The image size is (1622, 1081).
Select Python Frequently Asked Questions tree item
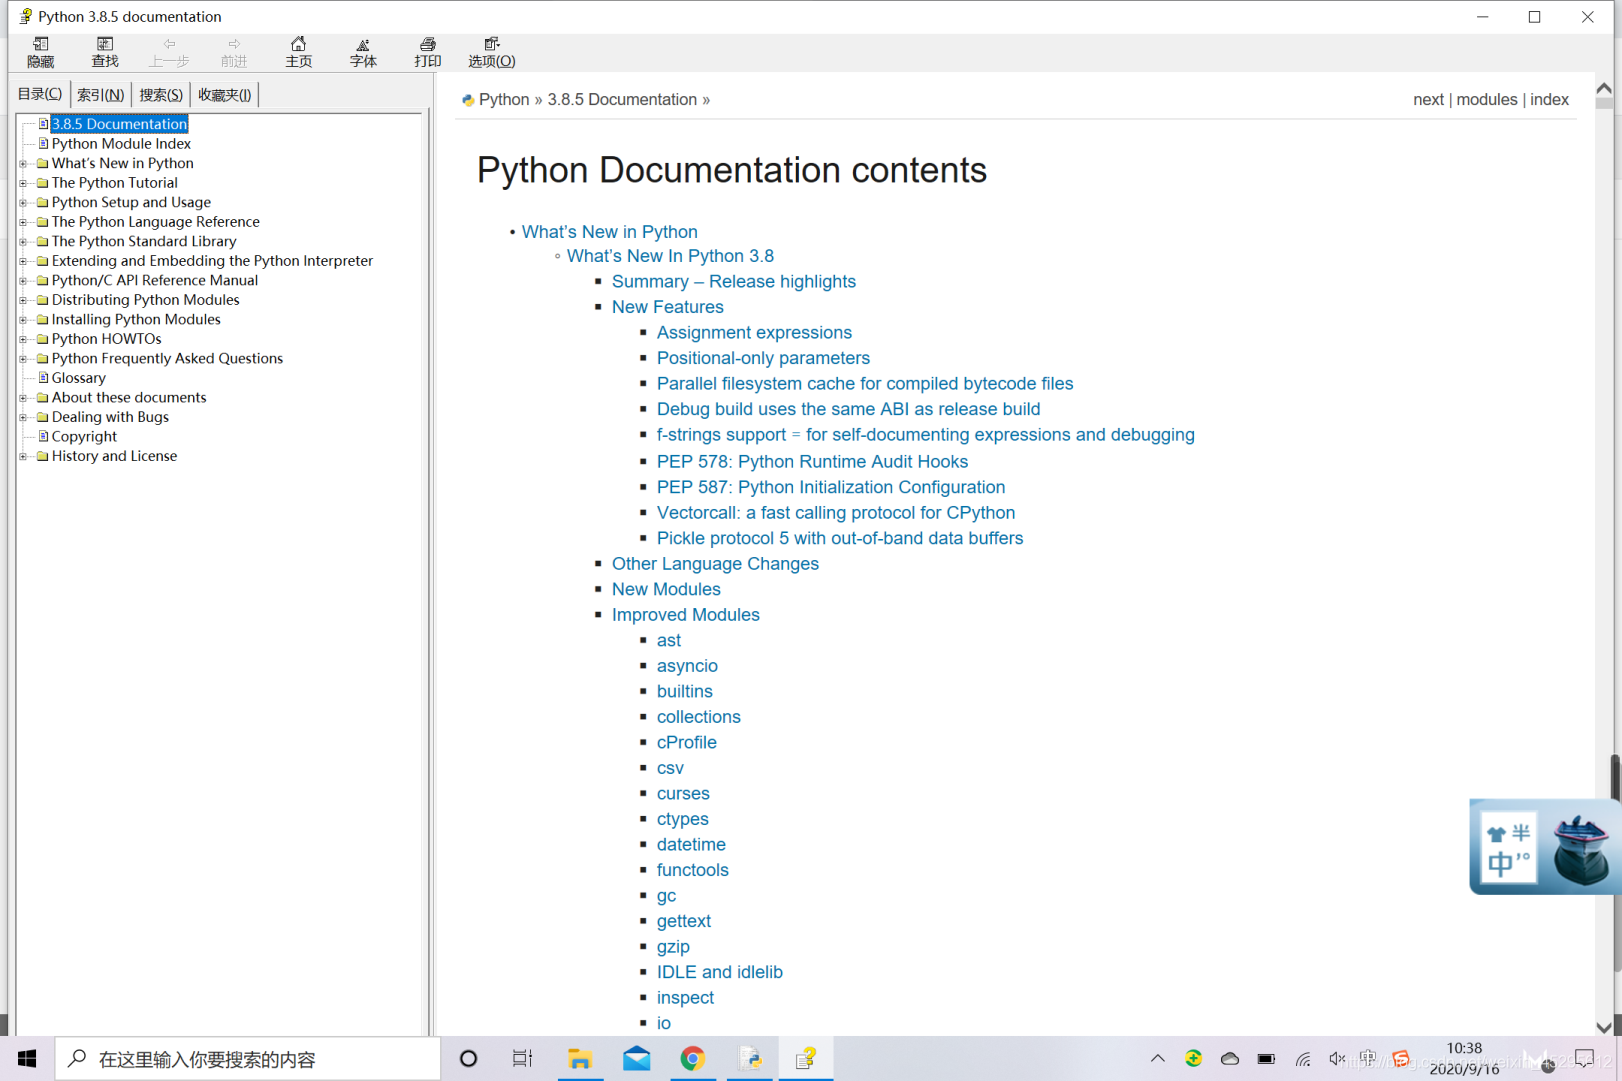[x=167, y=359]
